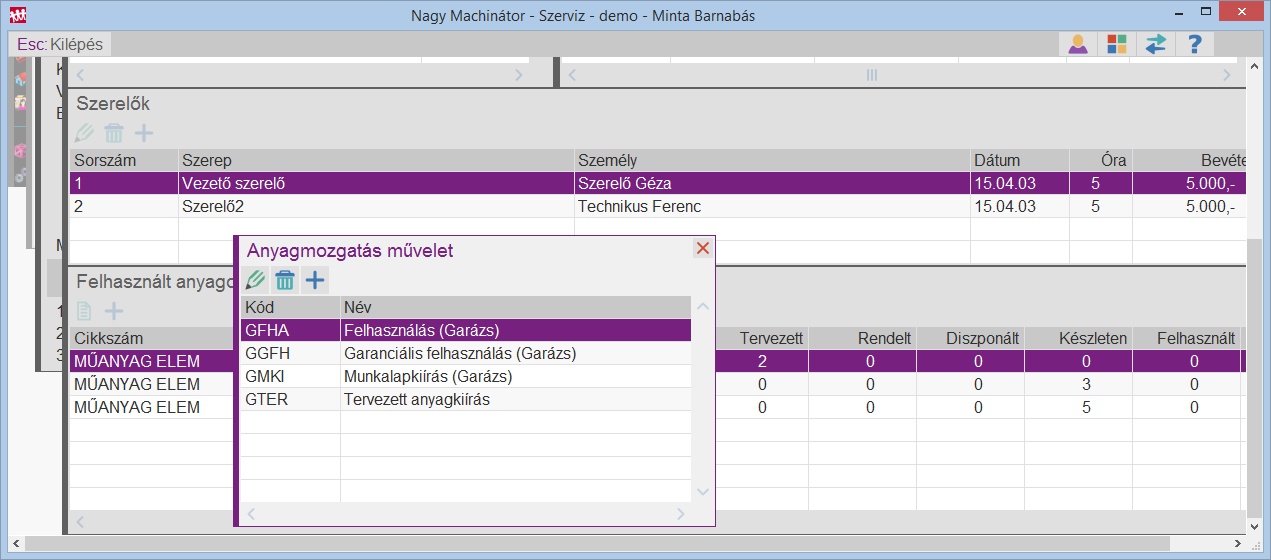This screenshot has height=560, width=1271.
Task: Click the GGFH code cell
Action: [290, 353]
